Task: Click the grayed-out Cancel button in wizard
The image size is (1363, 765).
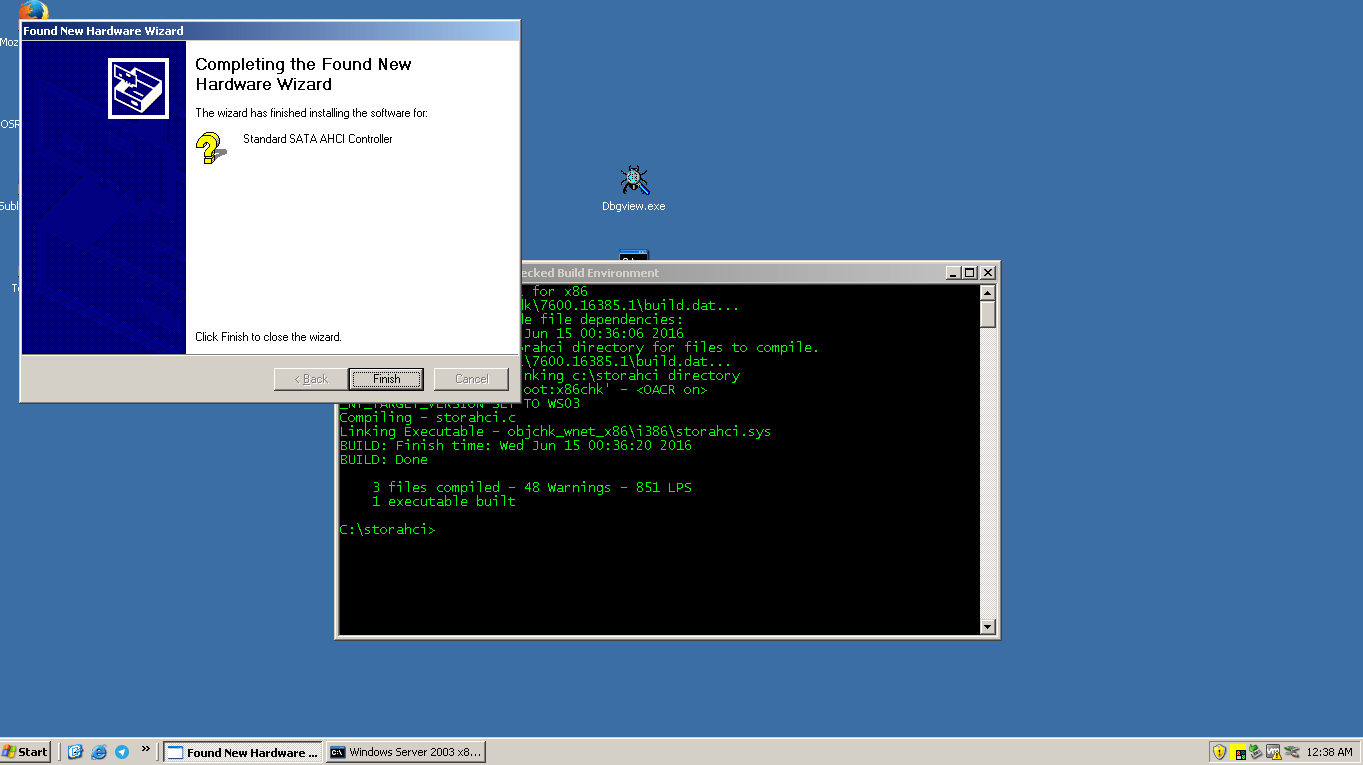Action: click(471, 379)
